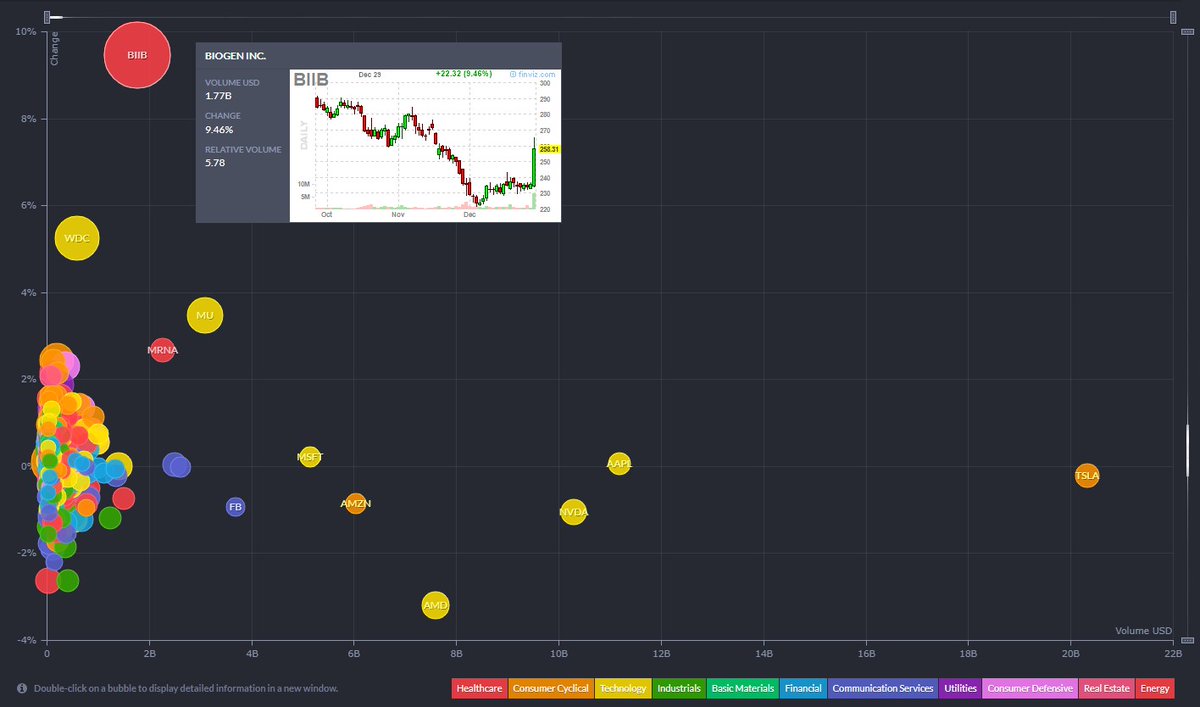Click the Change axis label
The image size is (1200, 707).
point(55,49)
